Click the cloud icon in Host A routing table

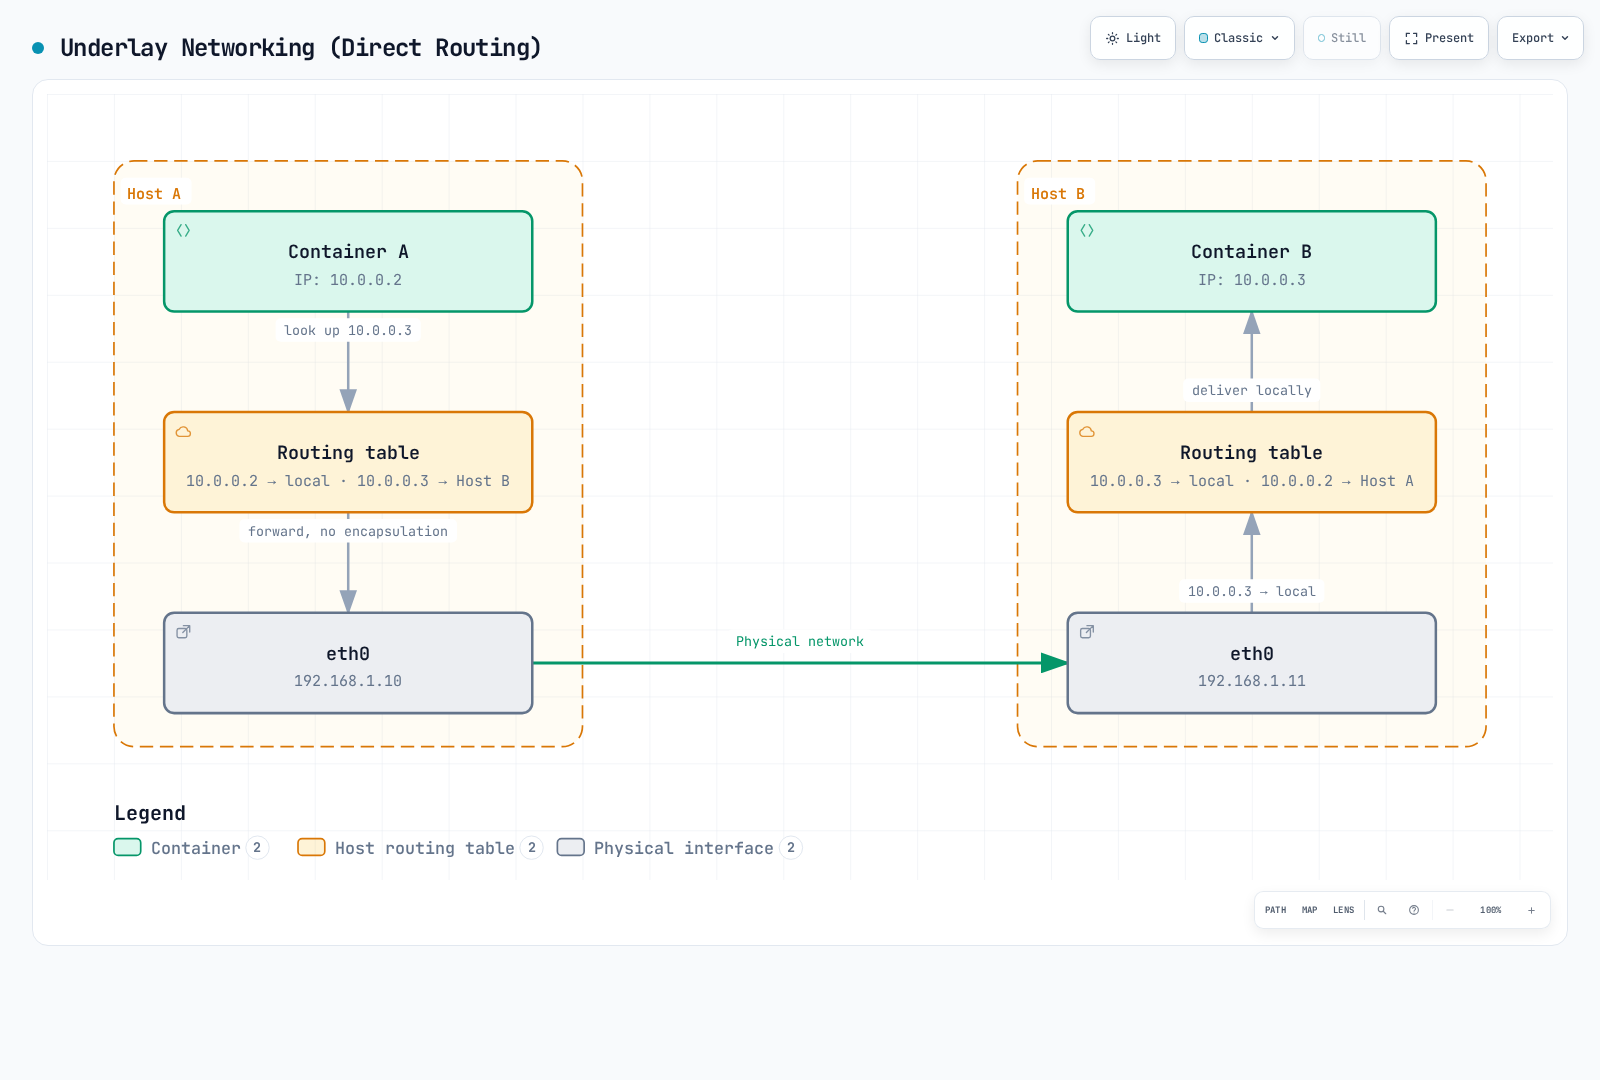pos(183,432)
